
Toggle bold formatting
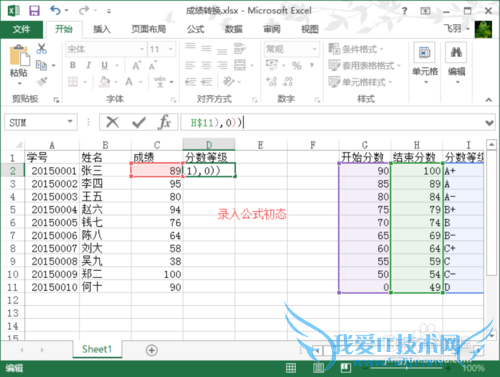point(73,65)
